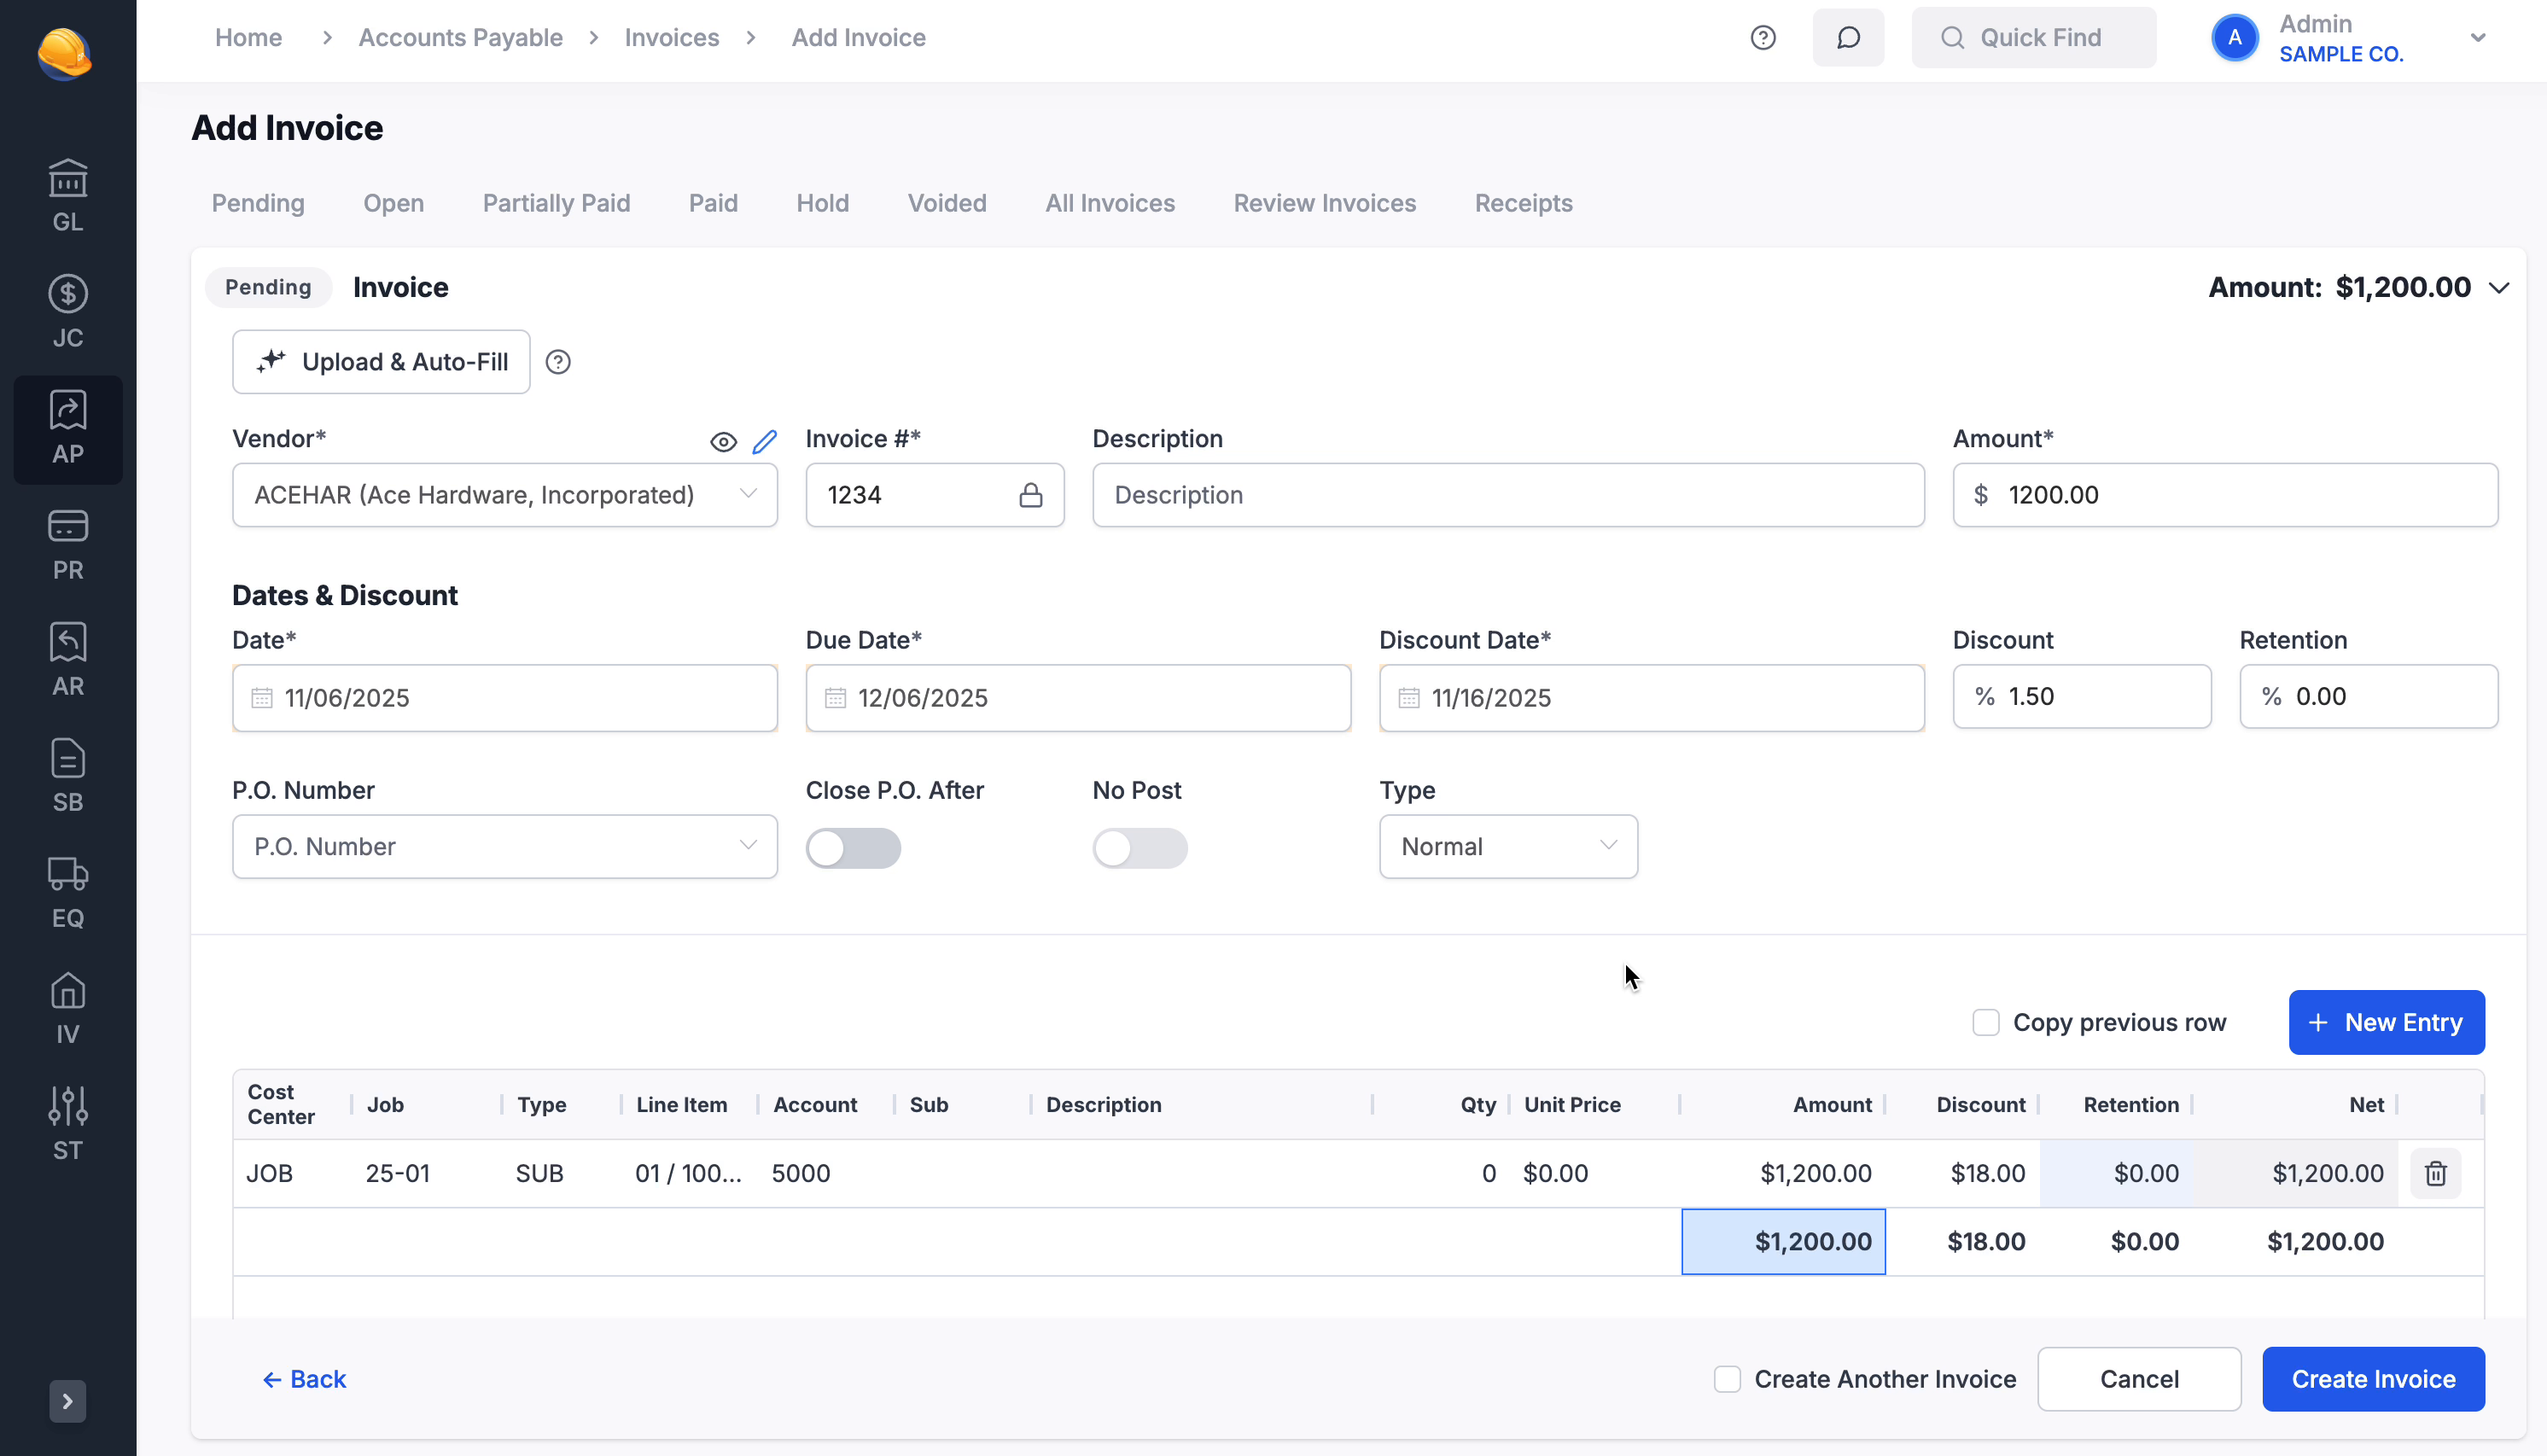Image resolution: width=2547 pixels, height=1456 pixels.
Task: Open the Review Invoices tab
Action: coord(1324,203)
